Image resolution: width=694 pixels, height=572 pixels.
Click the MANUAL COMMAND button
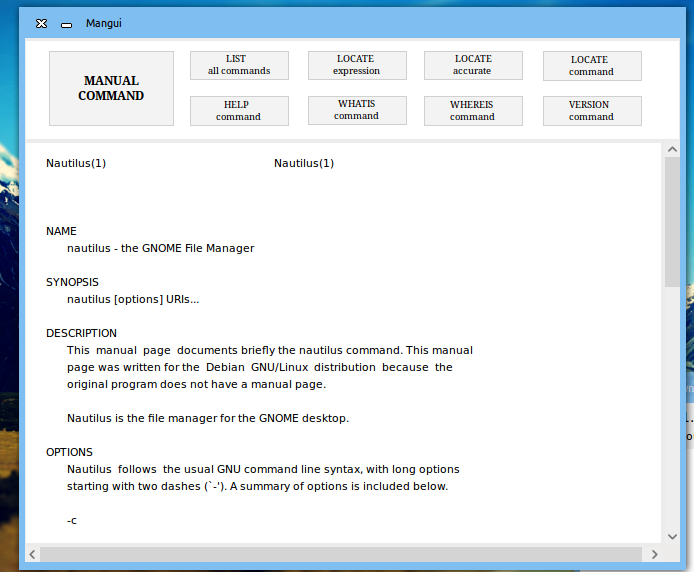click(x=111, y=88)
